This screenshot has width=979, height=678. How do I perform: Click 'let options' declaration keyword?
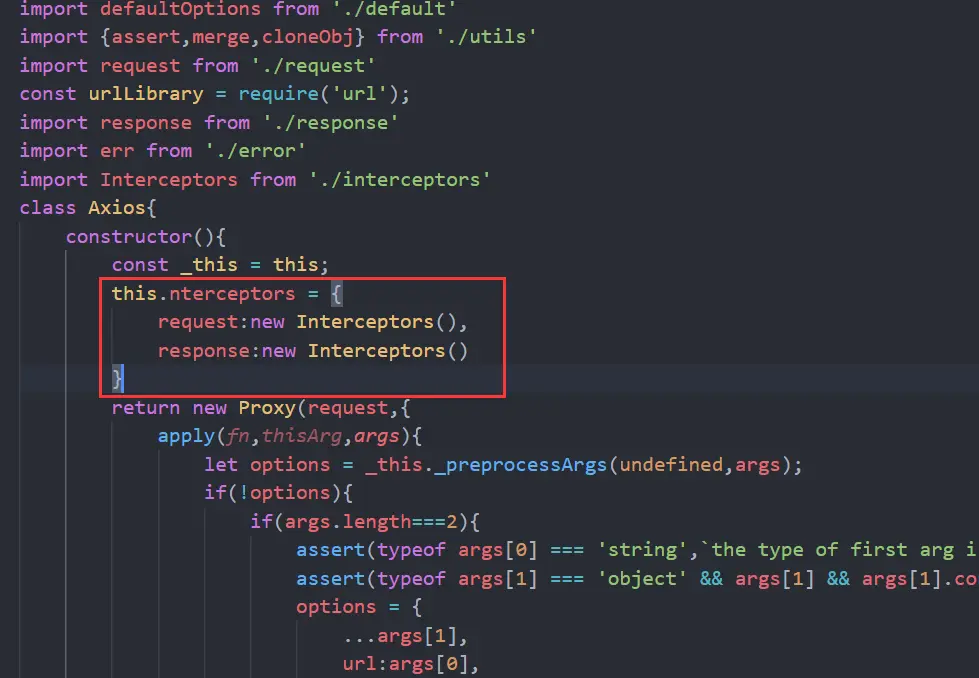(x=267, y=465)
